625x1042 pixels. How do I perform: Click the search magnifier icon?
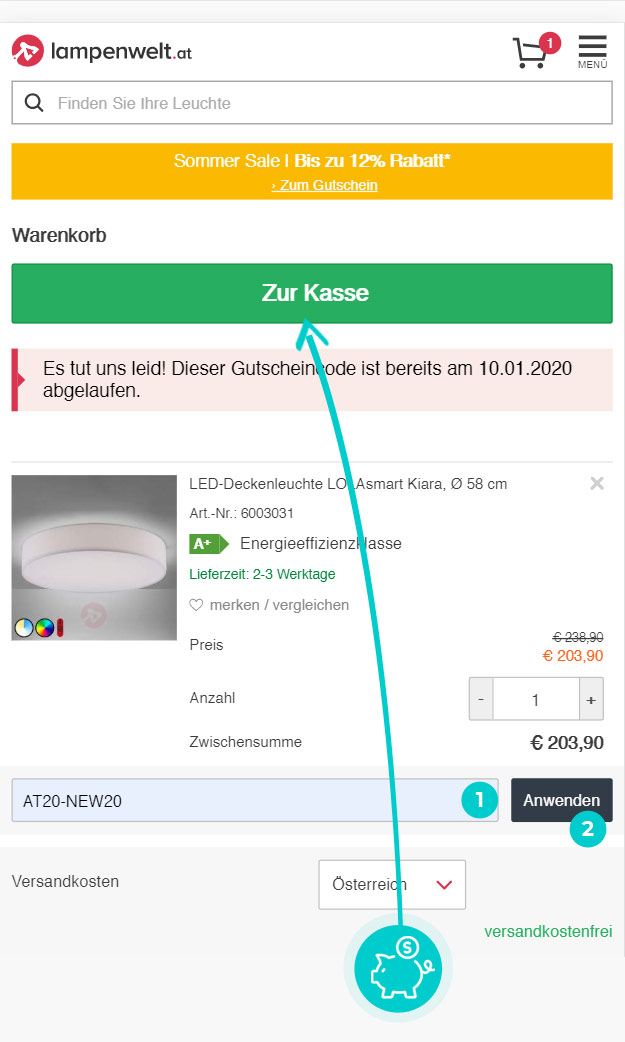tap(34, 103)
